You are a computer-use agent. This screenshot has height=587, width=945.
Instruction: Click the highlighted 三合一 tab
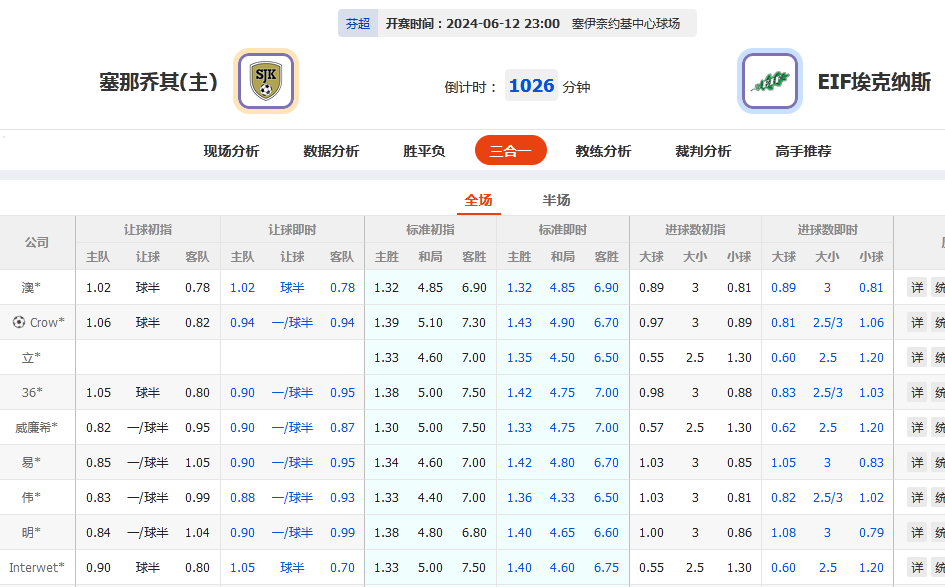510,150
